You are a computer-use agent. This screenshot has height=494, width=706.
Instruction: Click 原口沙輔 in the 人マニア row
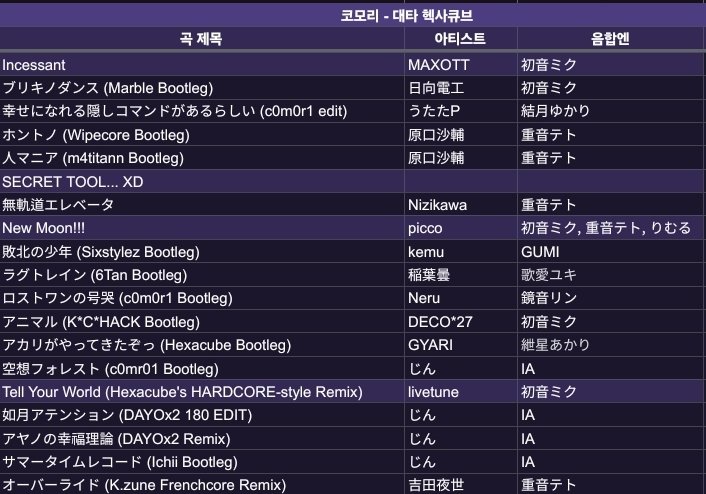tap(461, 158)
